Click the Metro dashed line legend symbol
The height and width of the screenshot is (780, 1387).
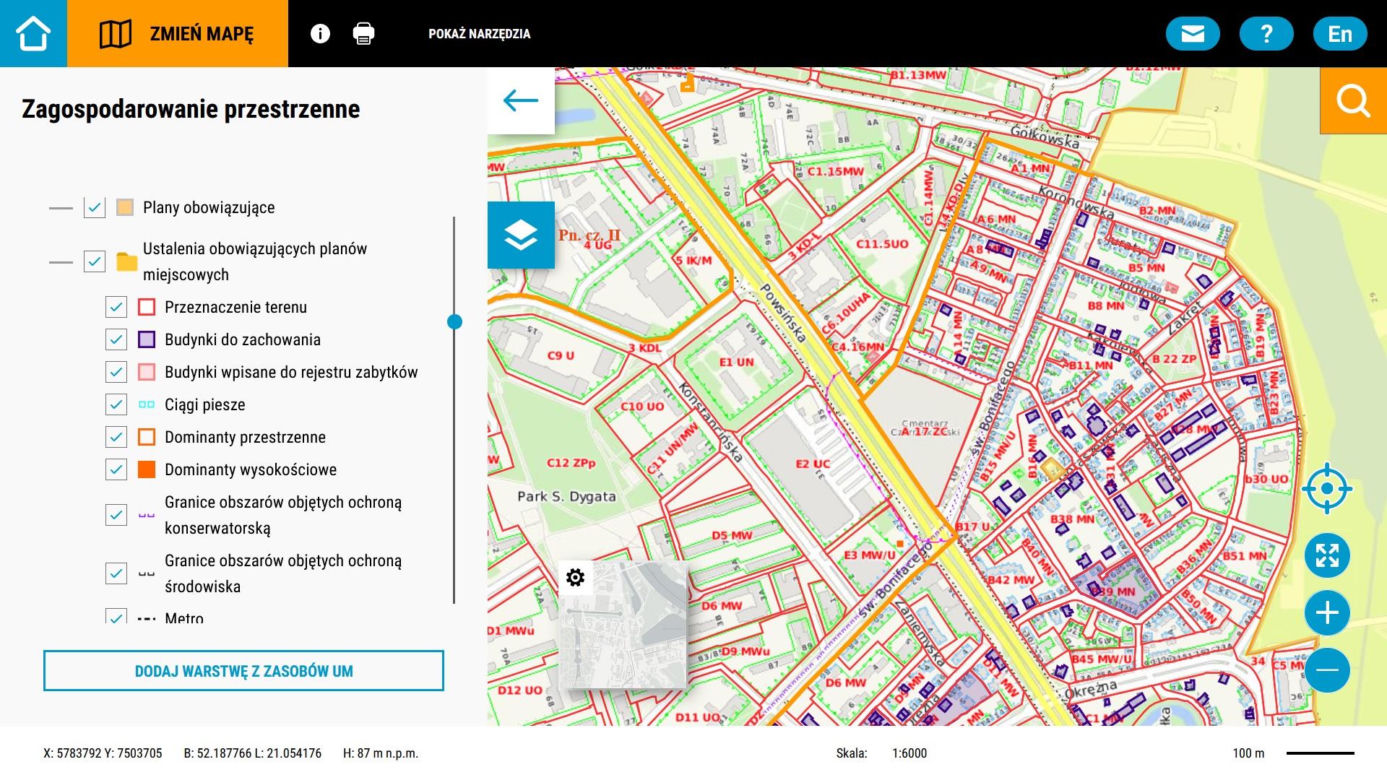coord(146,619)
